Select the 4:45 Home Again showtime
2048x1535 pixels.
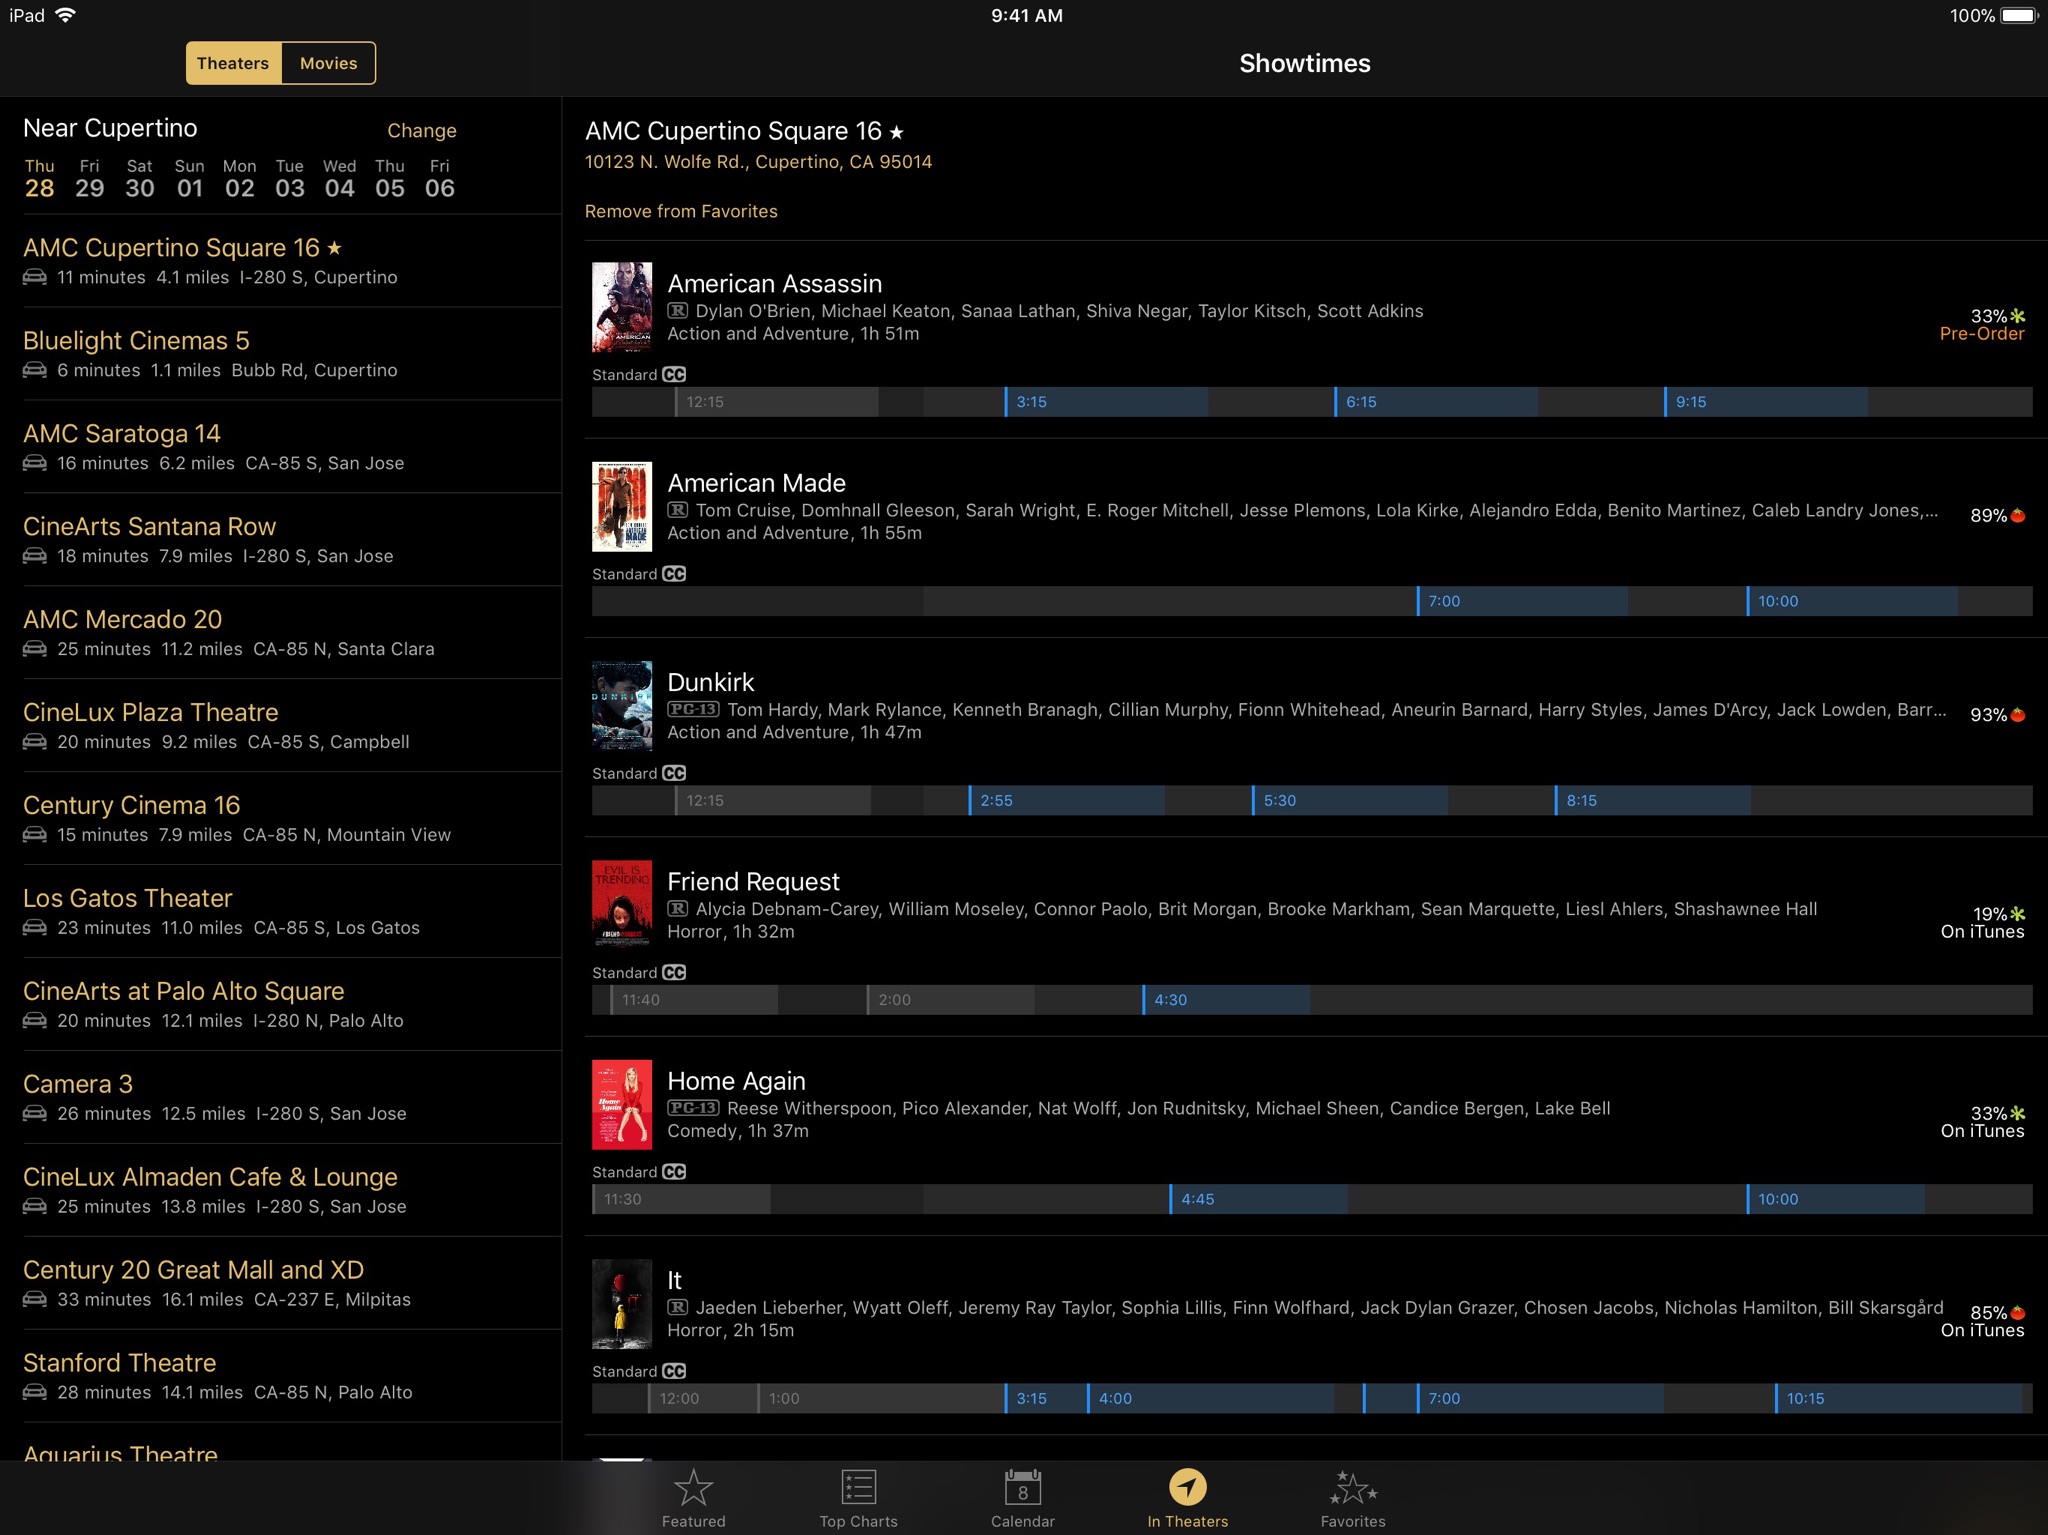(x=1258, y=1199)
